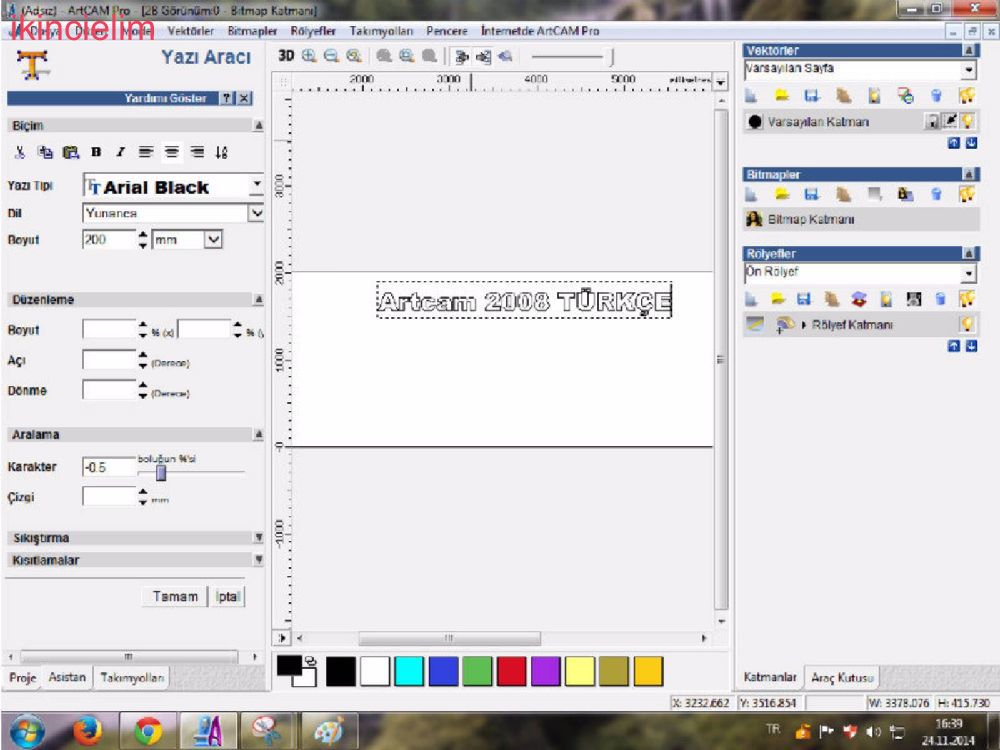Paste text using the clipboard icon

[x=70, y=152]
